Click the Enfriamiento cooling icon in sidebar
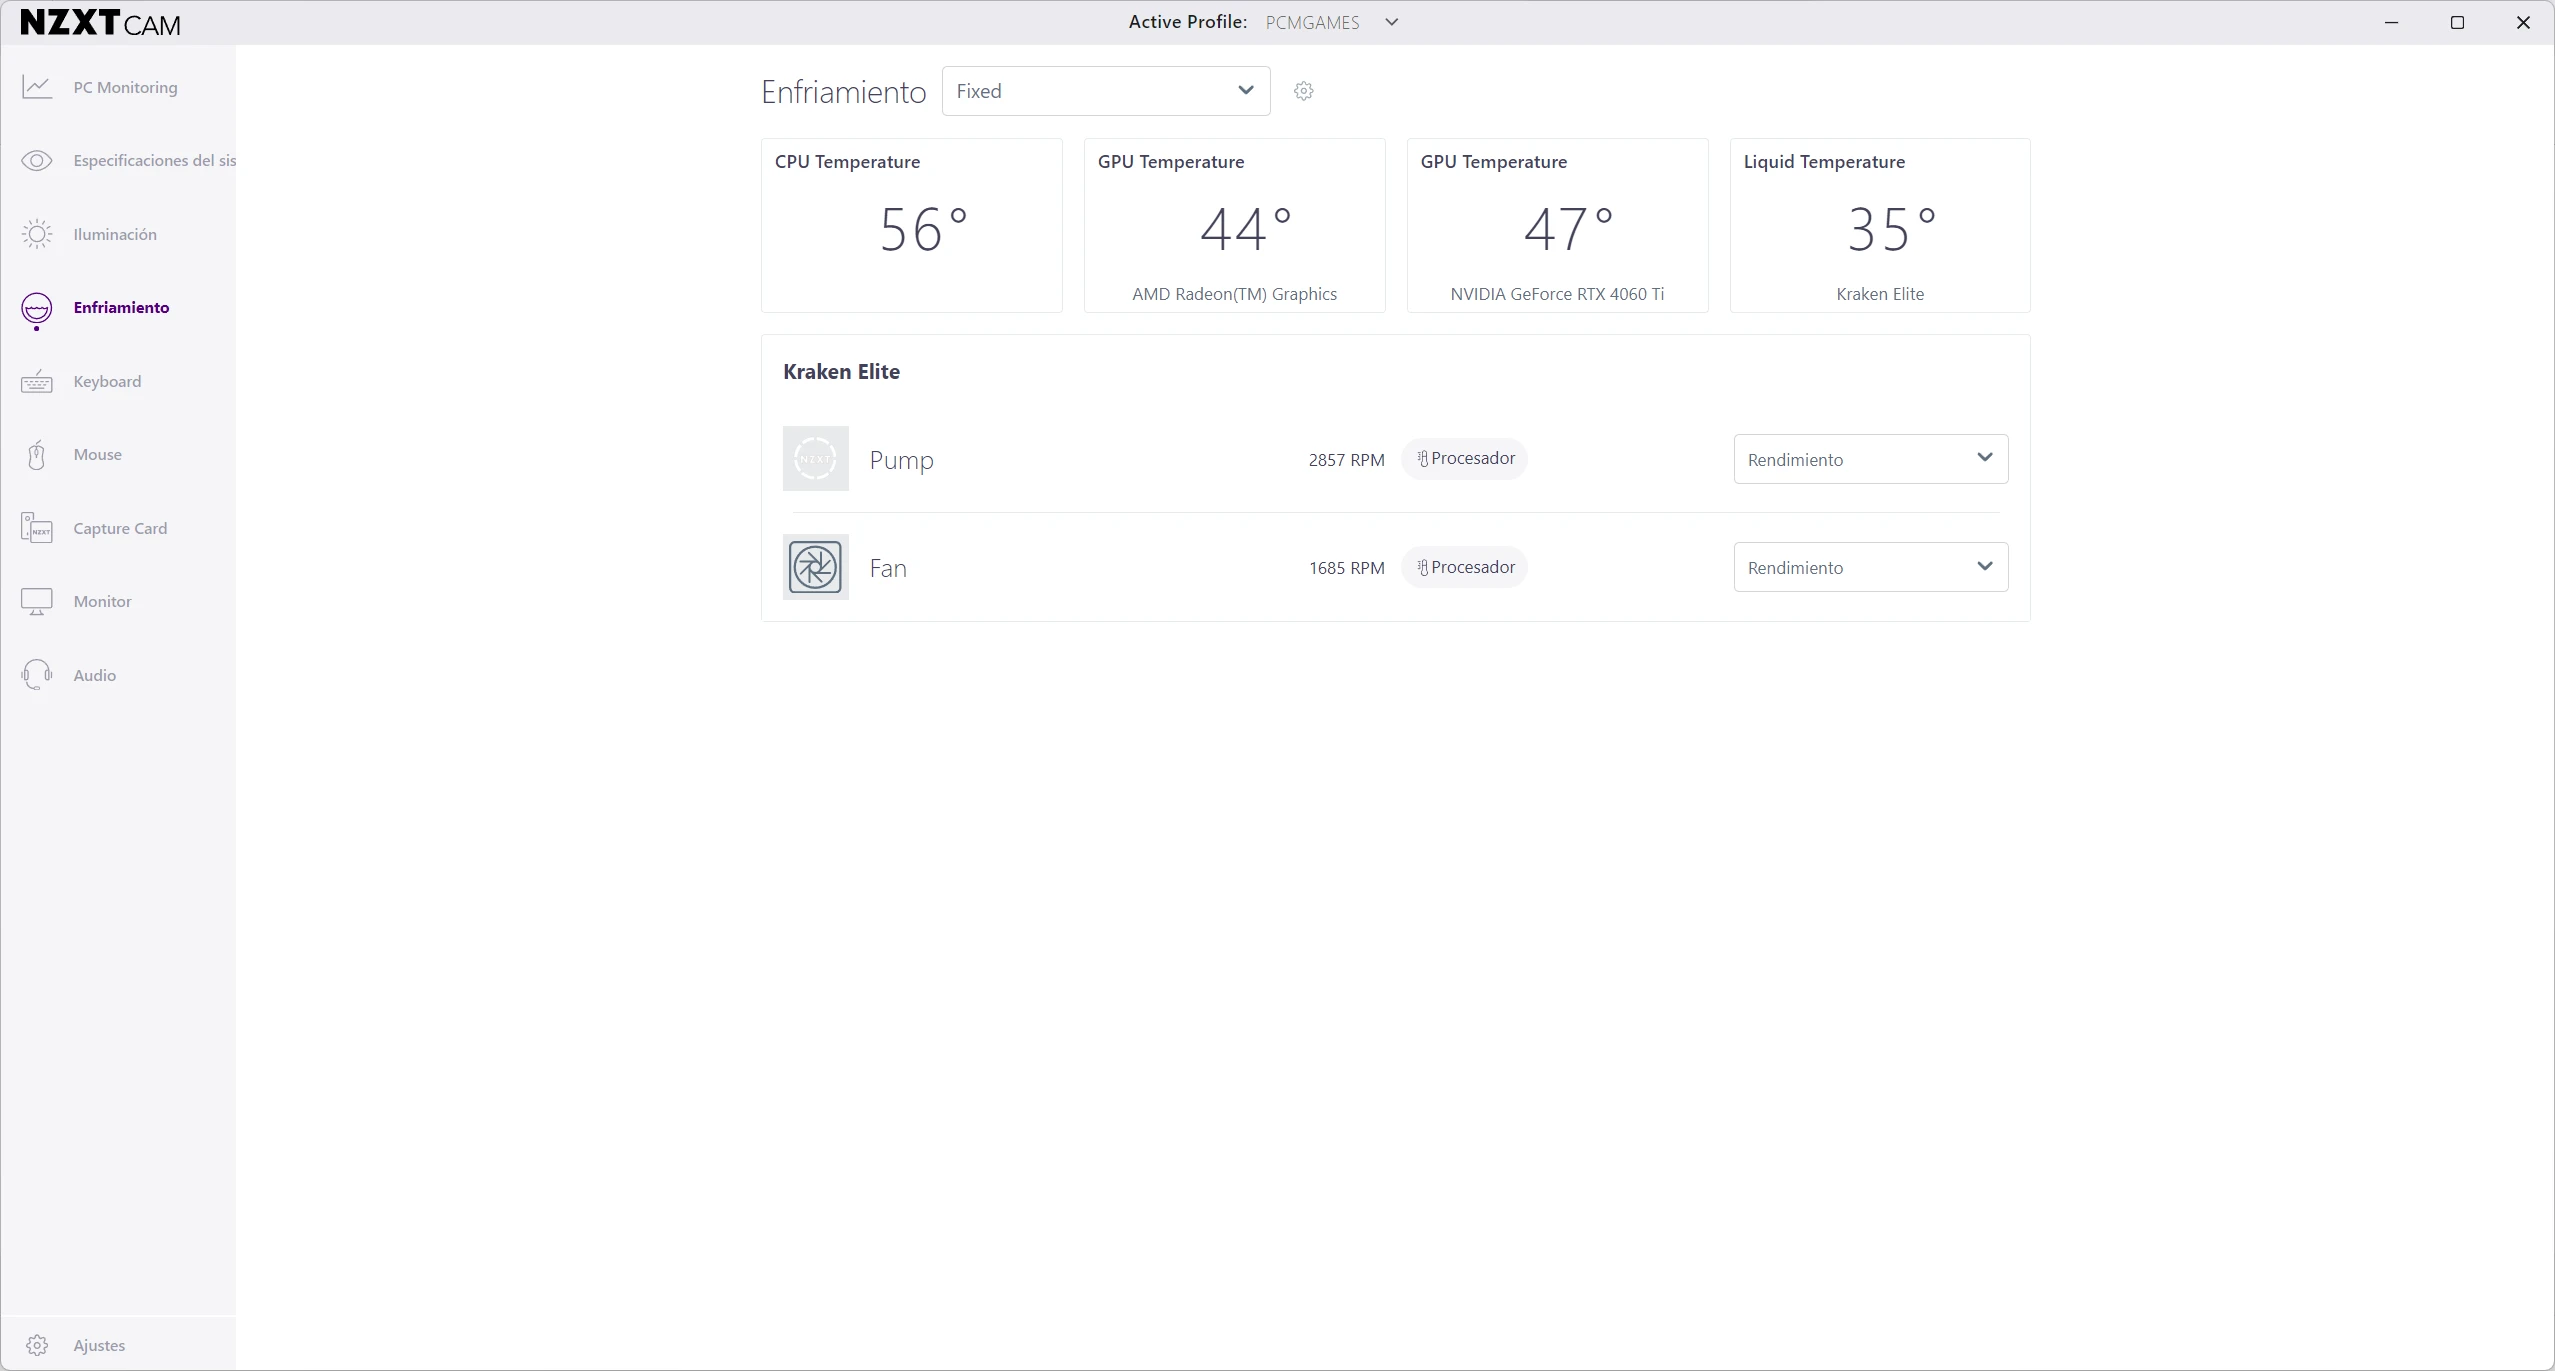Viewport: 2555px width, 1371px height. tap(37, 310)
